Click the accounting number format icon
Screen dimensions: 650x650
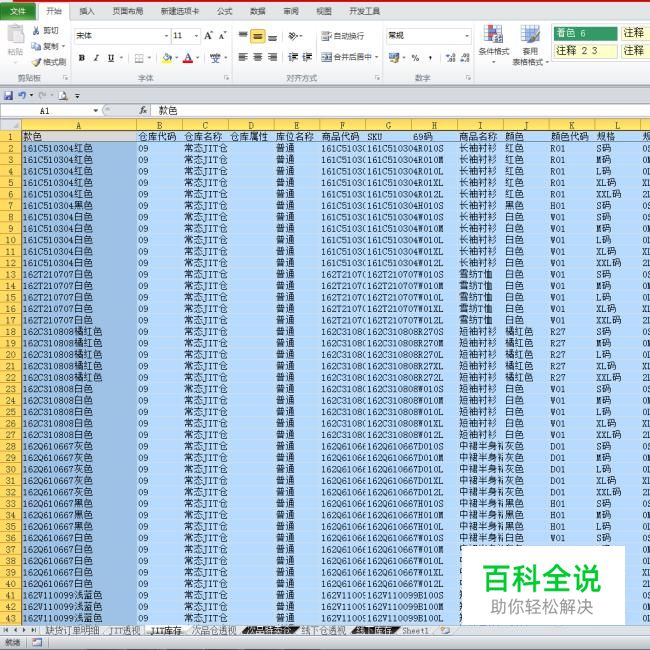[x=394, y=58]
